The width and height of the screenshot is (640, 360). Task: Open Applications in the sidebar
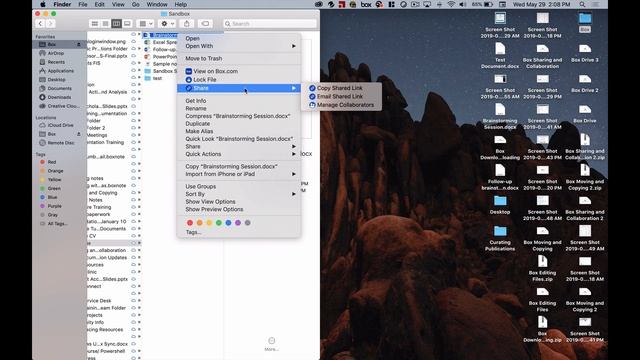pyautogui.click(x=60, y=71)
